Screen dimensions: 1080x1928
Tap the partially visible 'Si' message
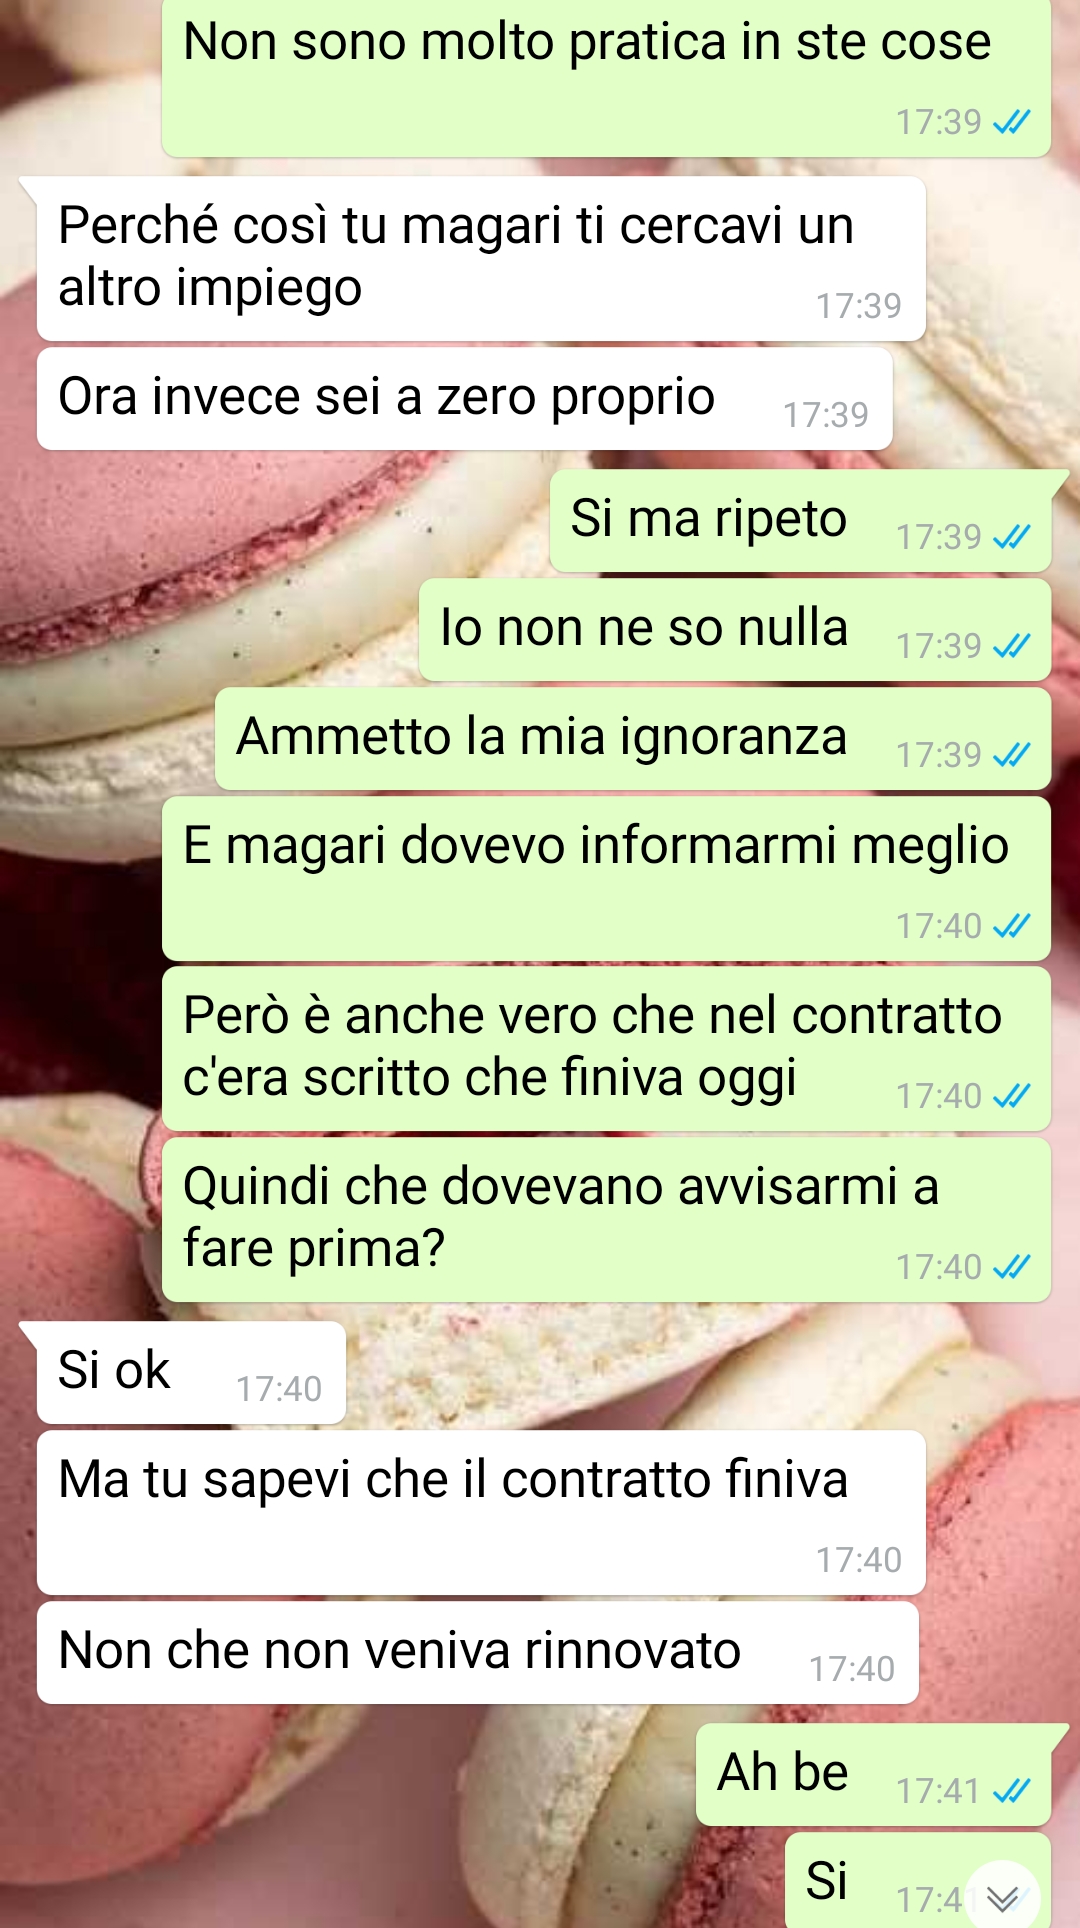coord(918,1880)
